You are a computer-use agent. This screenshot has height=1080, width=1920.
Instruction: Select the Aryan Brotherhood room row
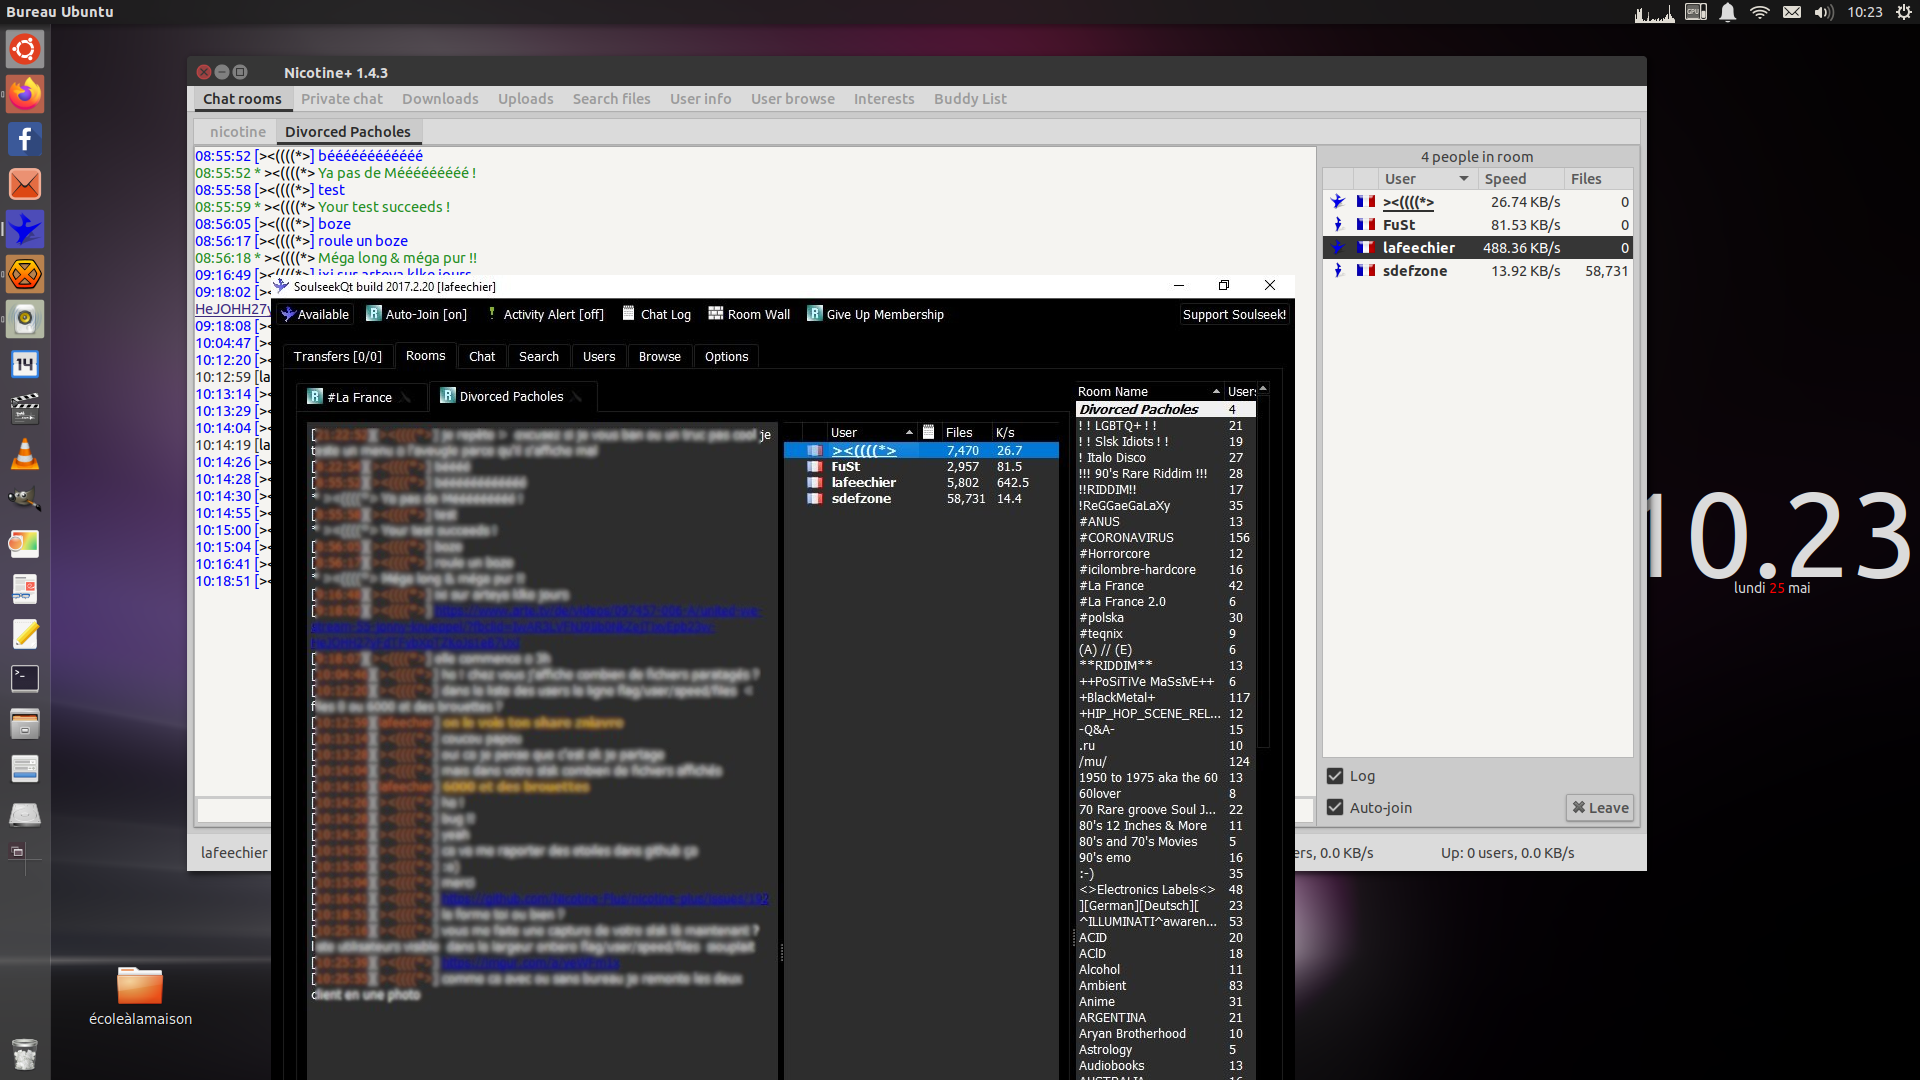[x=1165, y=1034]
